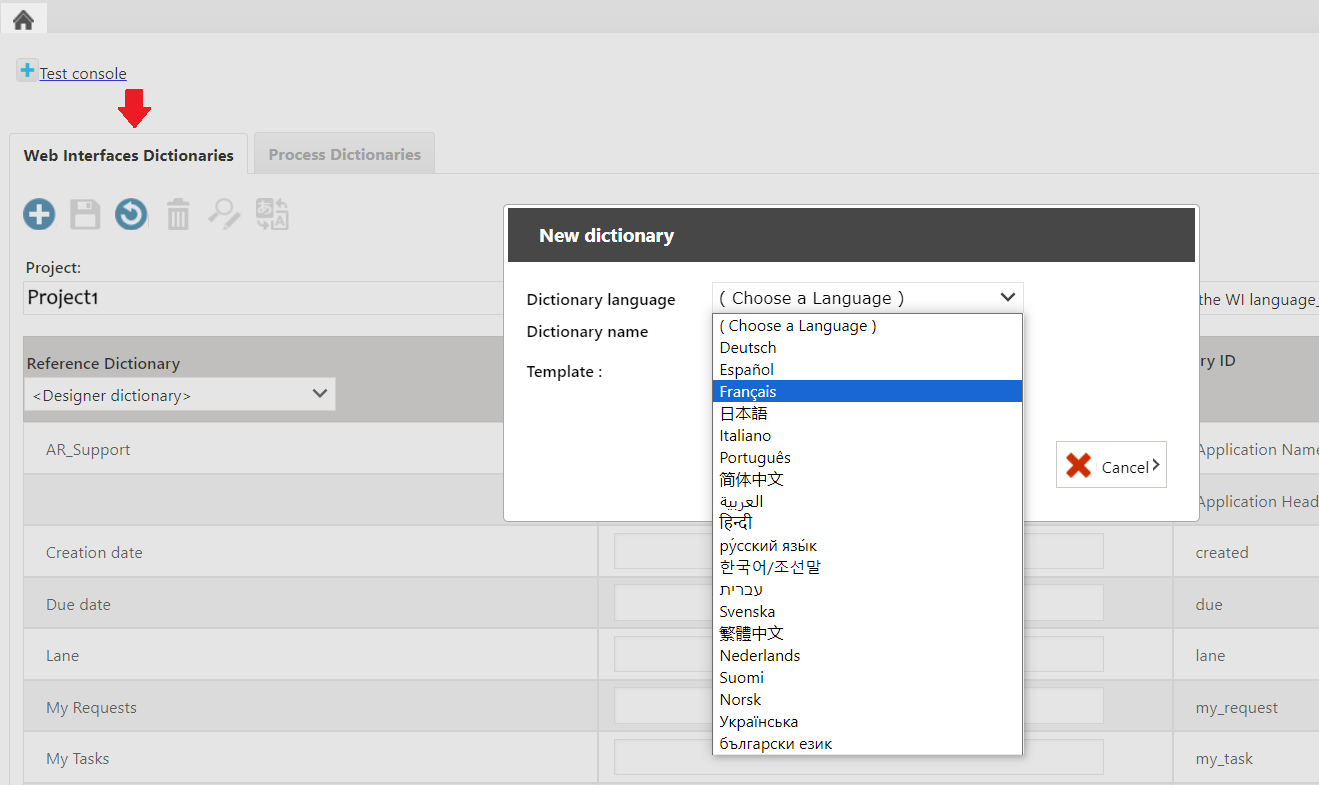The height and width of the screenshot is (785, 1319).
Task: Click the Project1 project field
Action: pyautogui.click(x=265, y=298)
